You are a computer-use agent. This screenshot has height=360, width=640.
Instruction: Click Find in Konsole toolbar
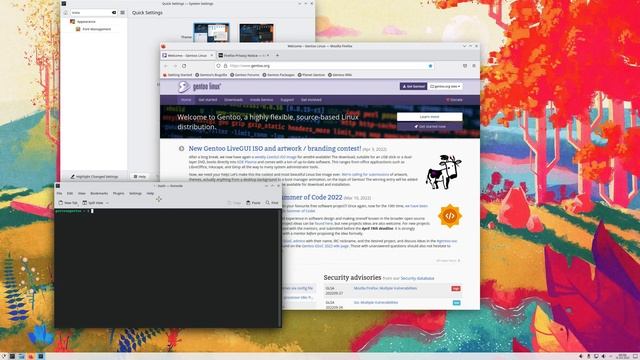(x=272, y=203)
